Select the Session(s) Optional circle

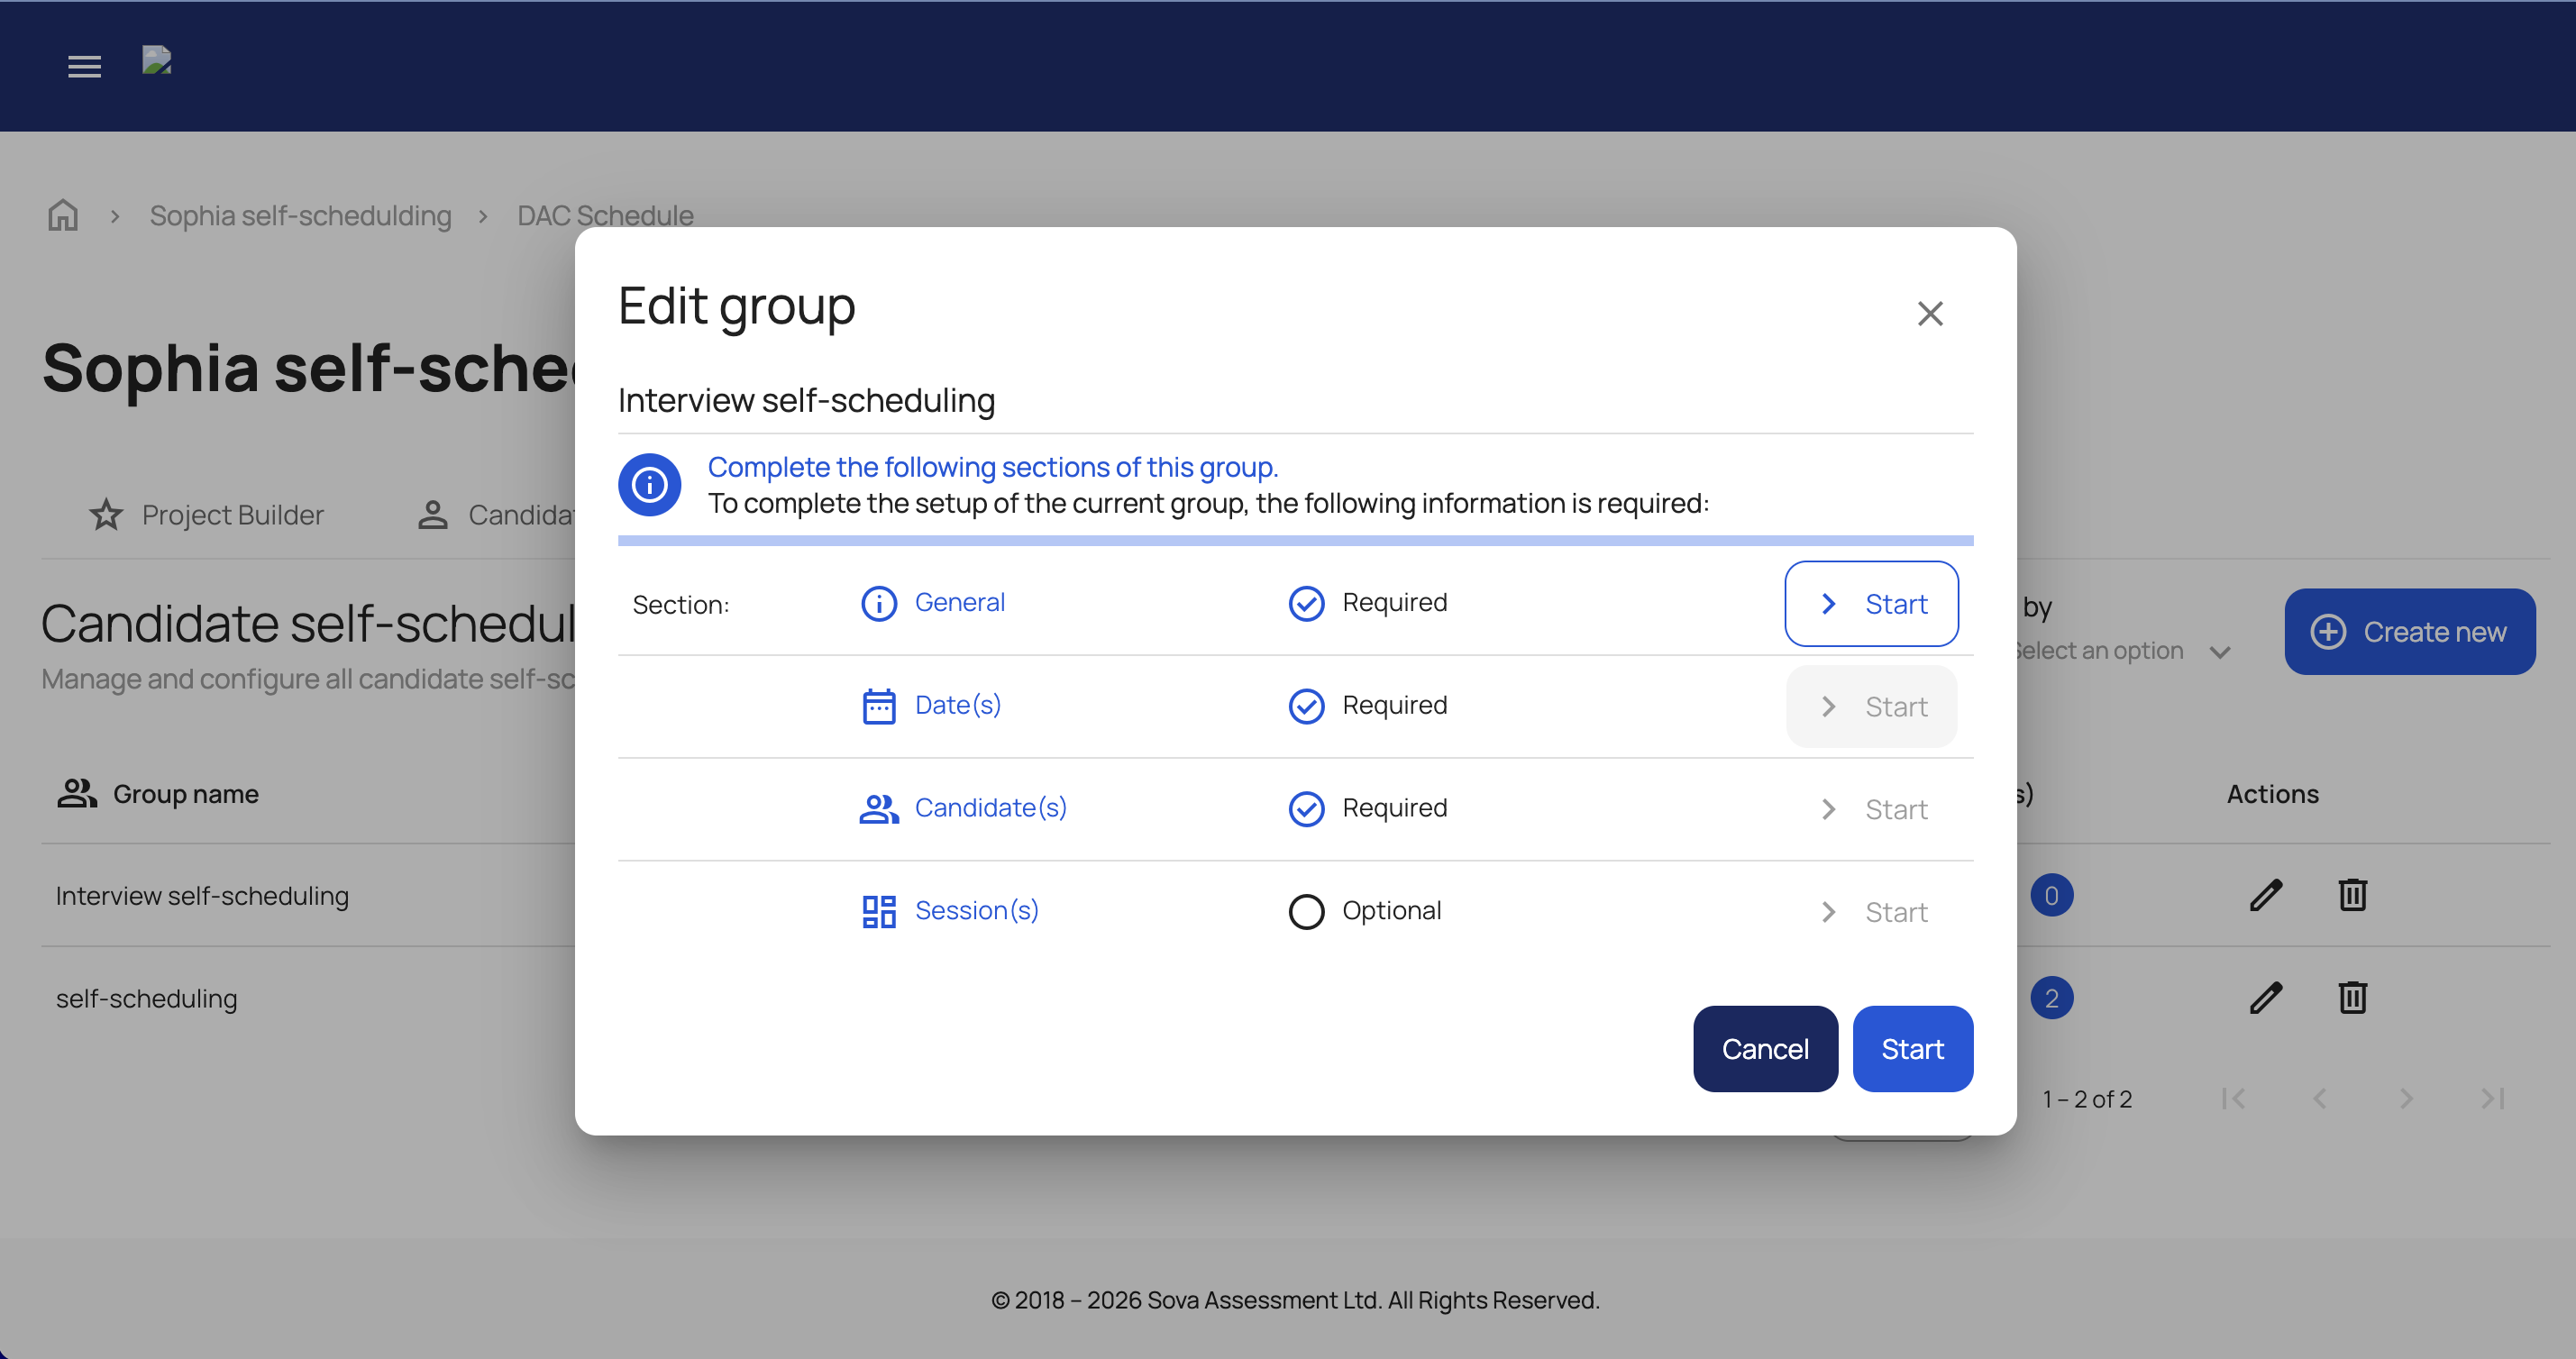point(1306,911)
